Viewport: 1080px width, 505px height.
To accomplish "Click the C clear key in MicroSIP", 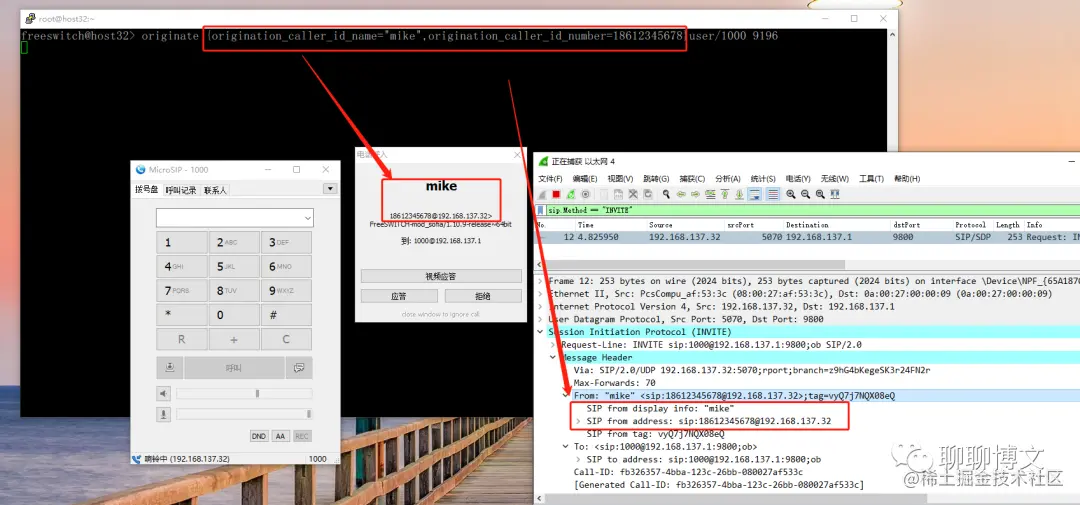I will click(x=286, y=340).
